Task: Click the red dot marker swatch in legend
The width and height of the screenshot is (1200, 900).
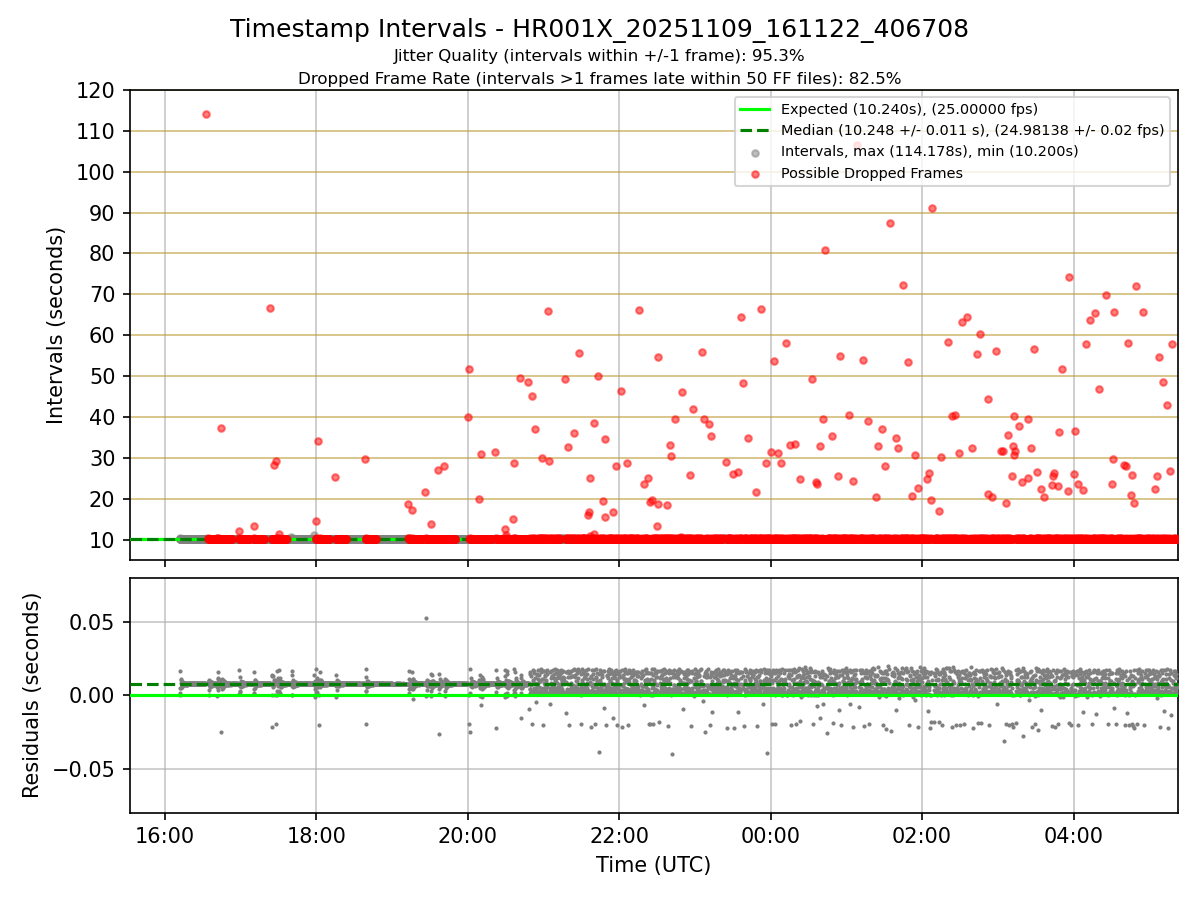Action: pos(756,174)
